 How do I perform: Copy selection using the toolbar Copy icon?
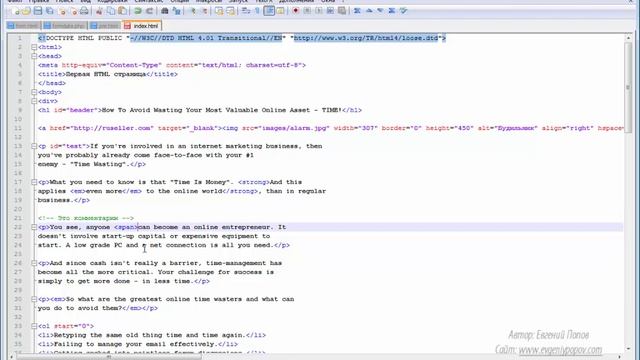111,11
